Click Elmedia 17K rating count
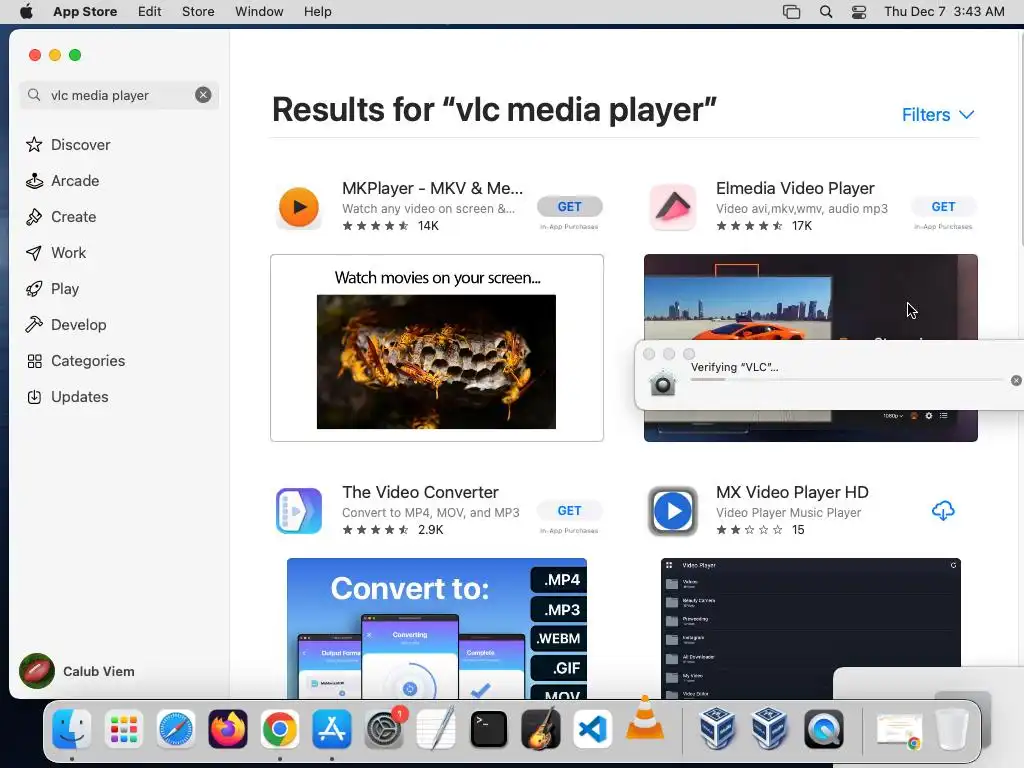The width and height of the screenshot is (1024, 768). pos(802,226)
